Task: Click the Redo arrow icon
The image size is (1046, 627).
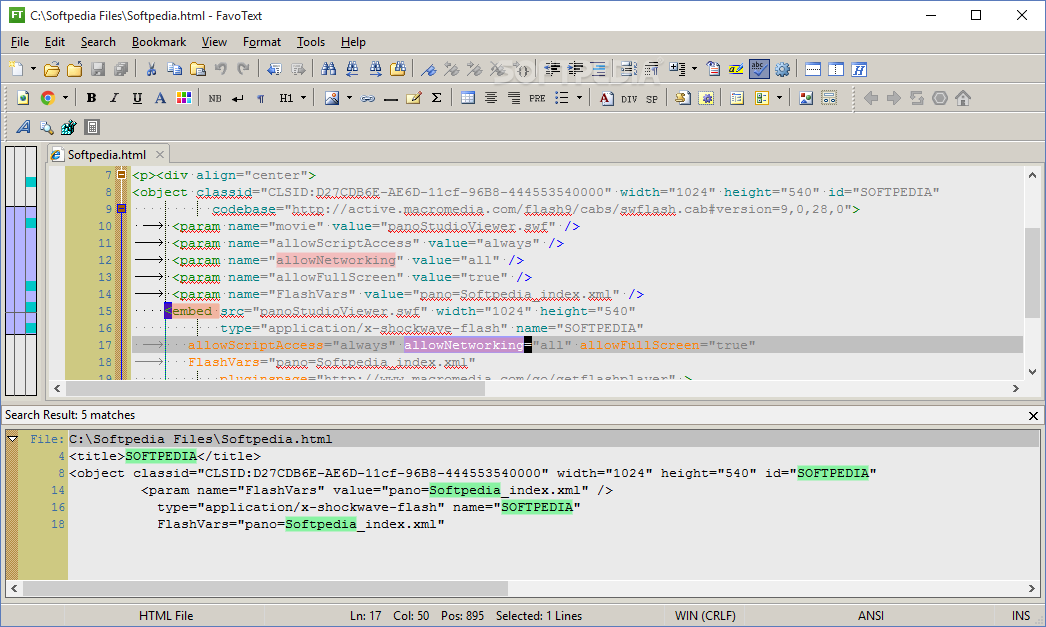Action: 243,69
